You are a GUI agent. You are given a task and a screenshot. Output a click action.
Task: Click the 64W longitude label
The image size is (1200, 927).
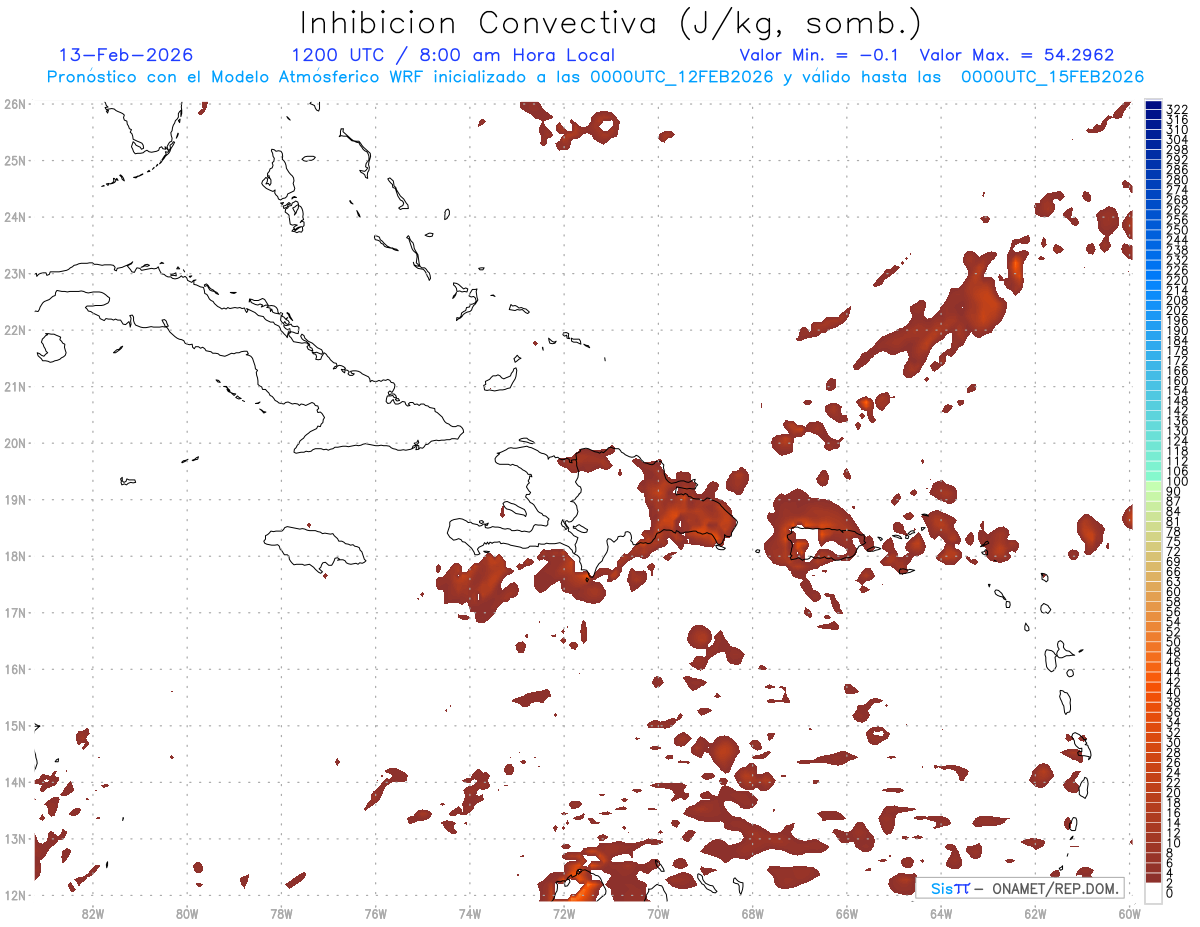940,912
